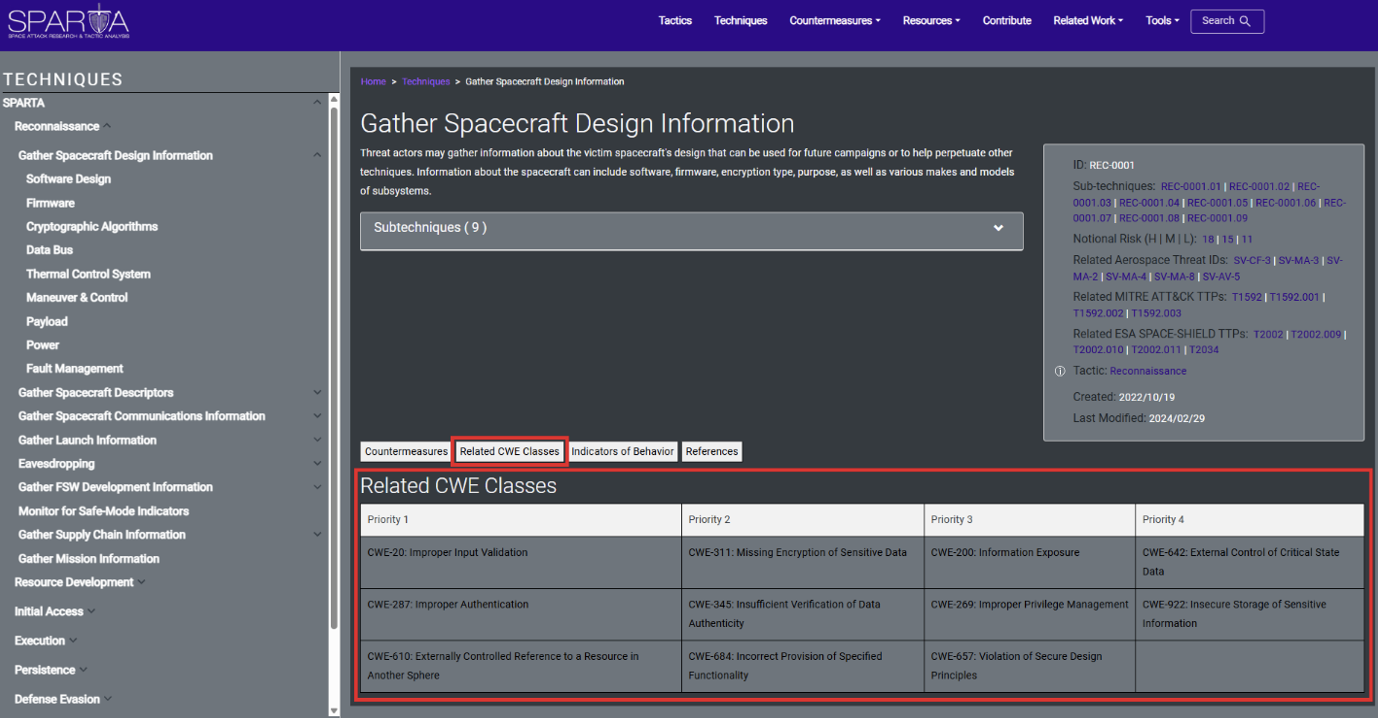The image size is (1378, 718).
Task: Select Software Design in sidebar
Action: pyautogui.click(x=68, y=179)
